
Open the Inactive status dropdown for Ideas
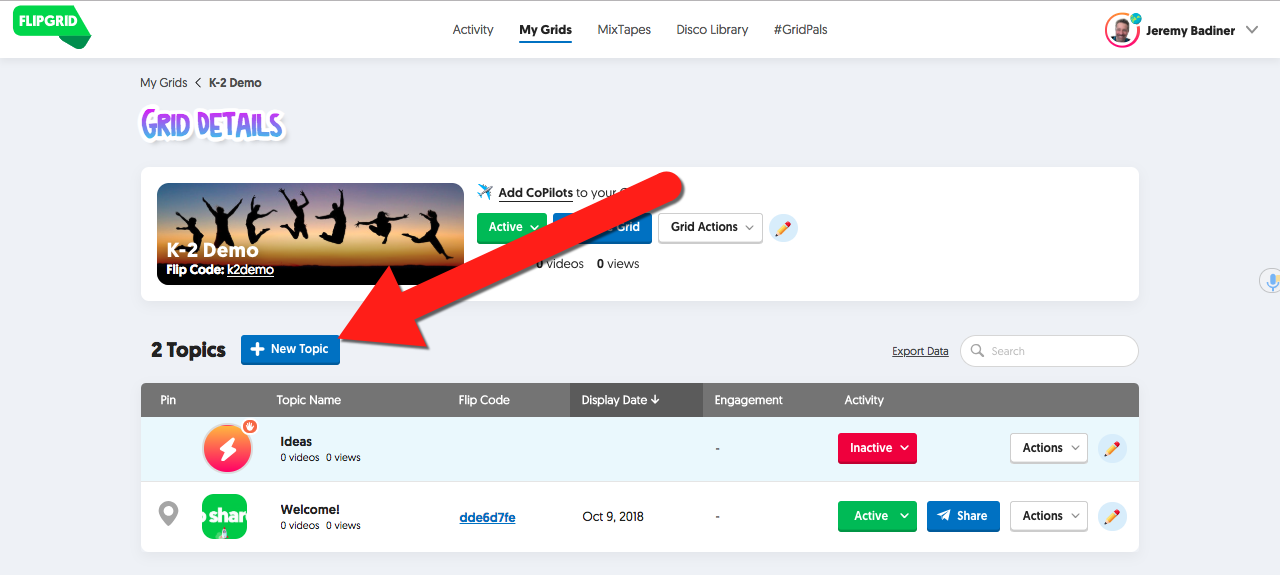click(877, 448)
